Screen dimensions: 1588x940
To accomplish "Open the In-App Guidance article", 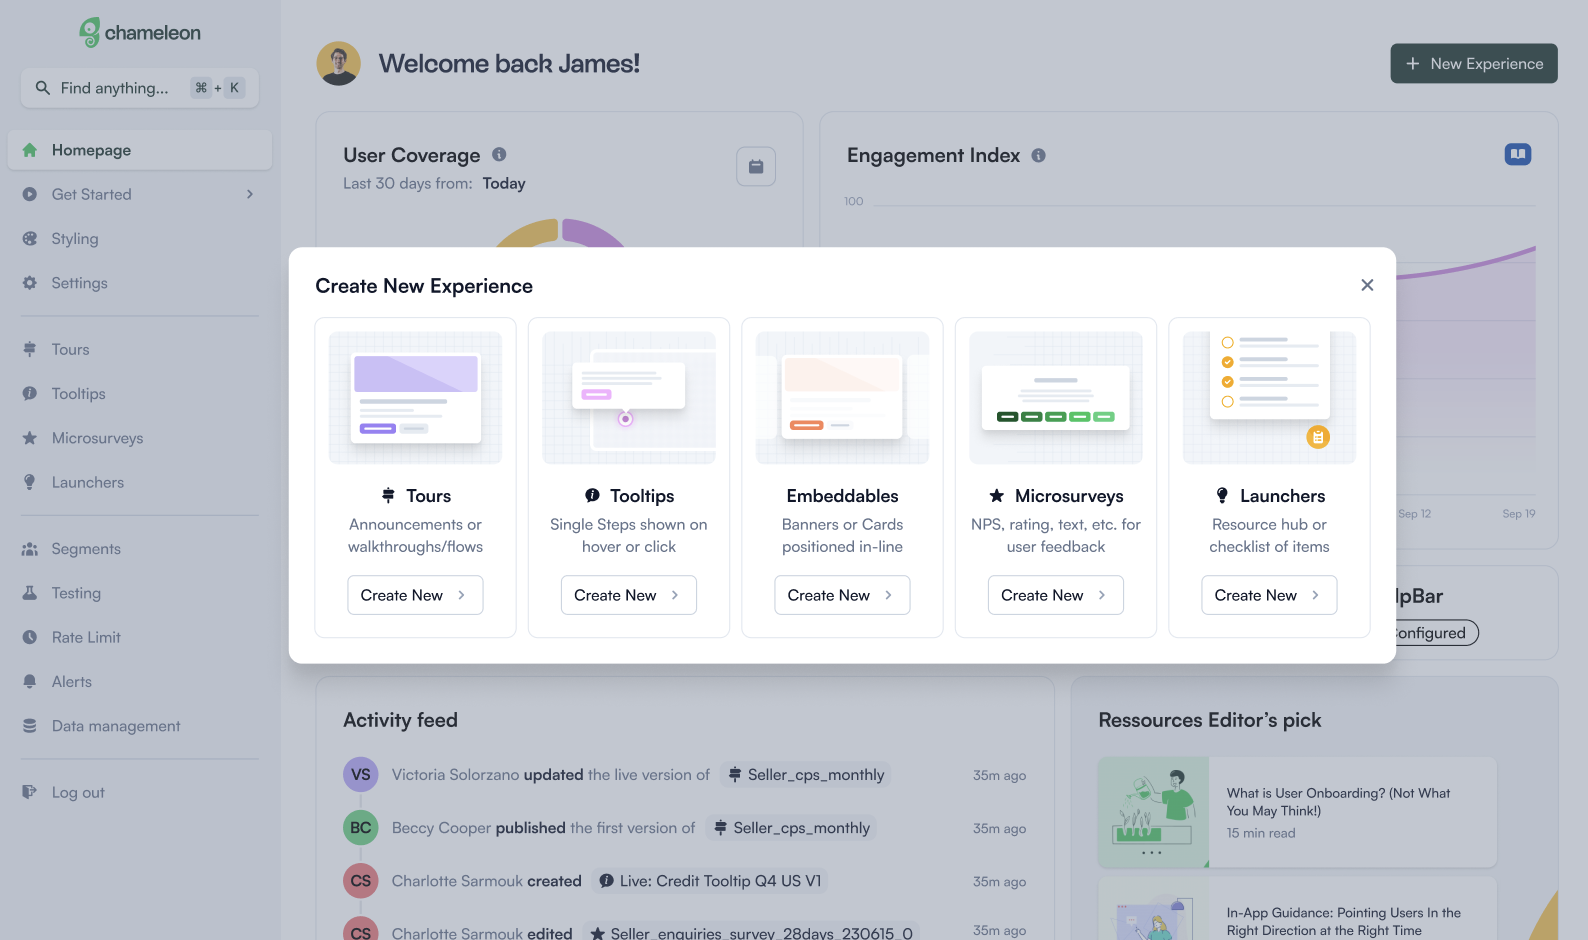I will coord(1297,909).
